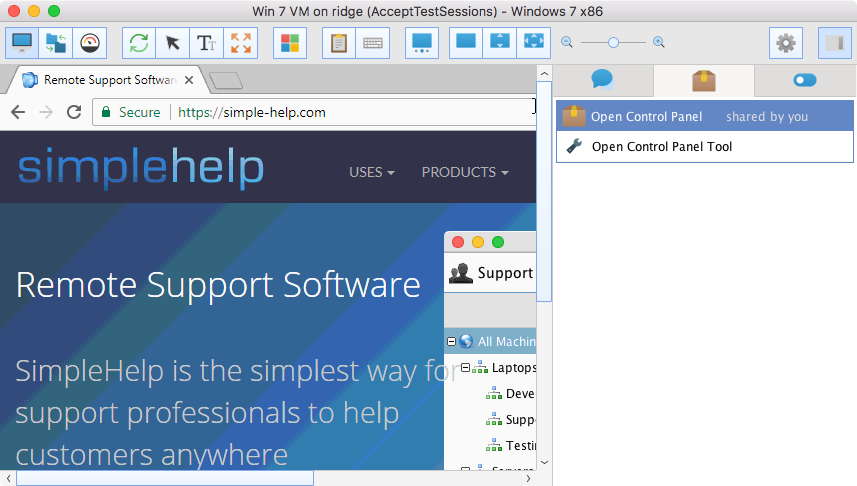Click the vertical scrollbar thumb
857x486 pixels.
[x=544, y=191]
